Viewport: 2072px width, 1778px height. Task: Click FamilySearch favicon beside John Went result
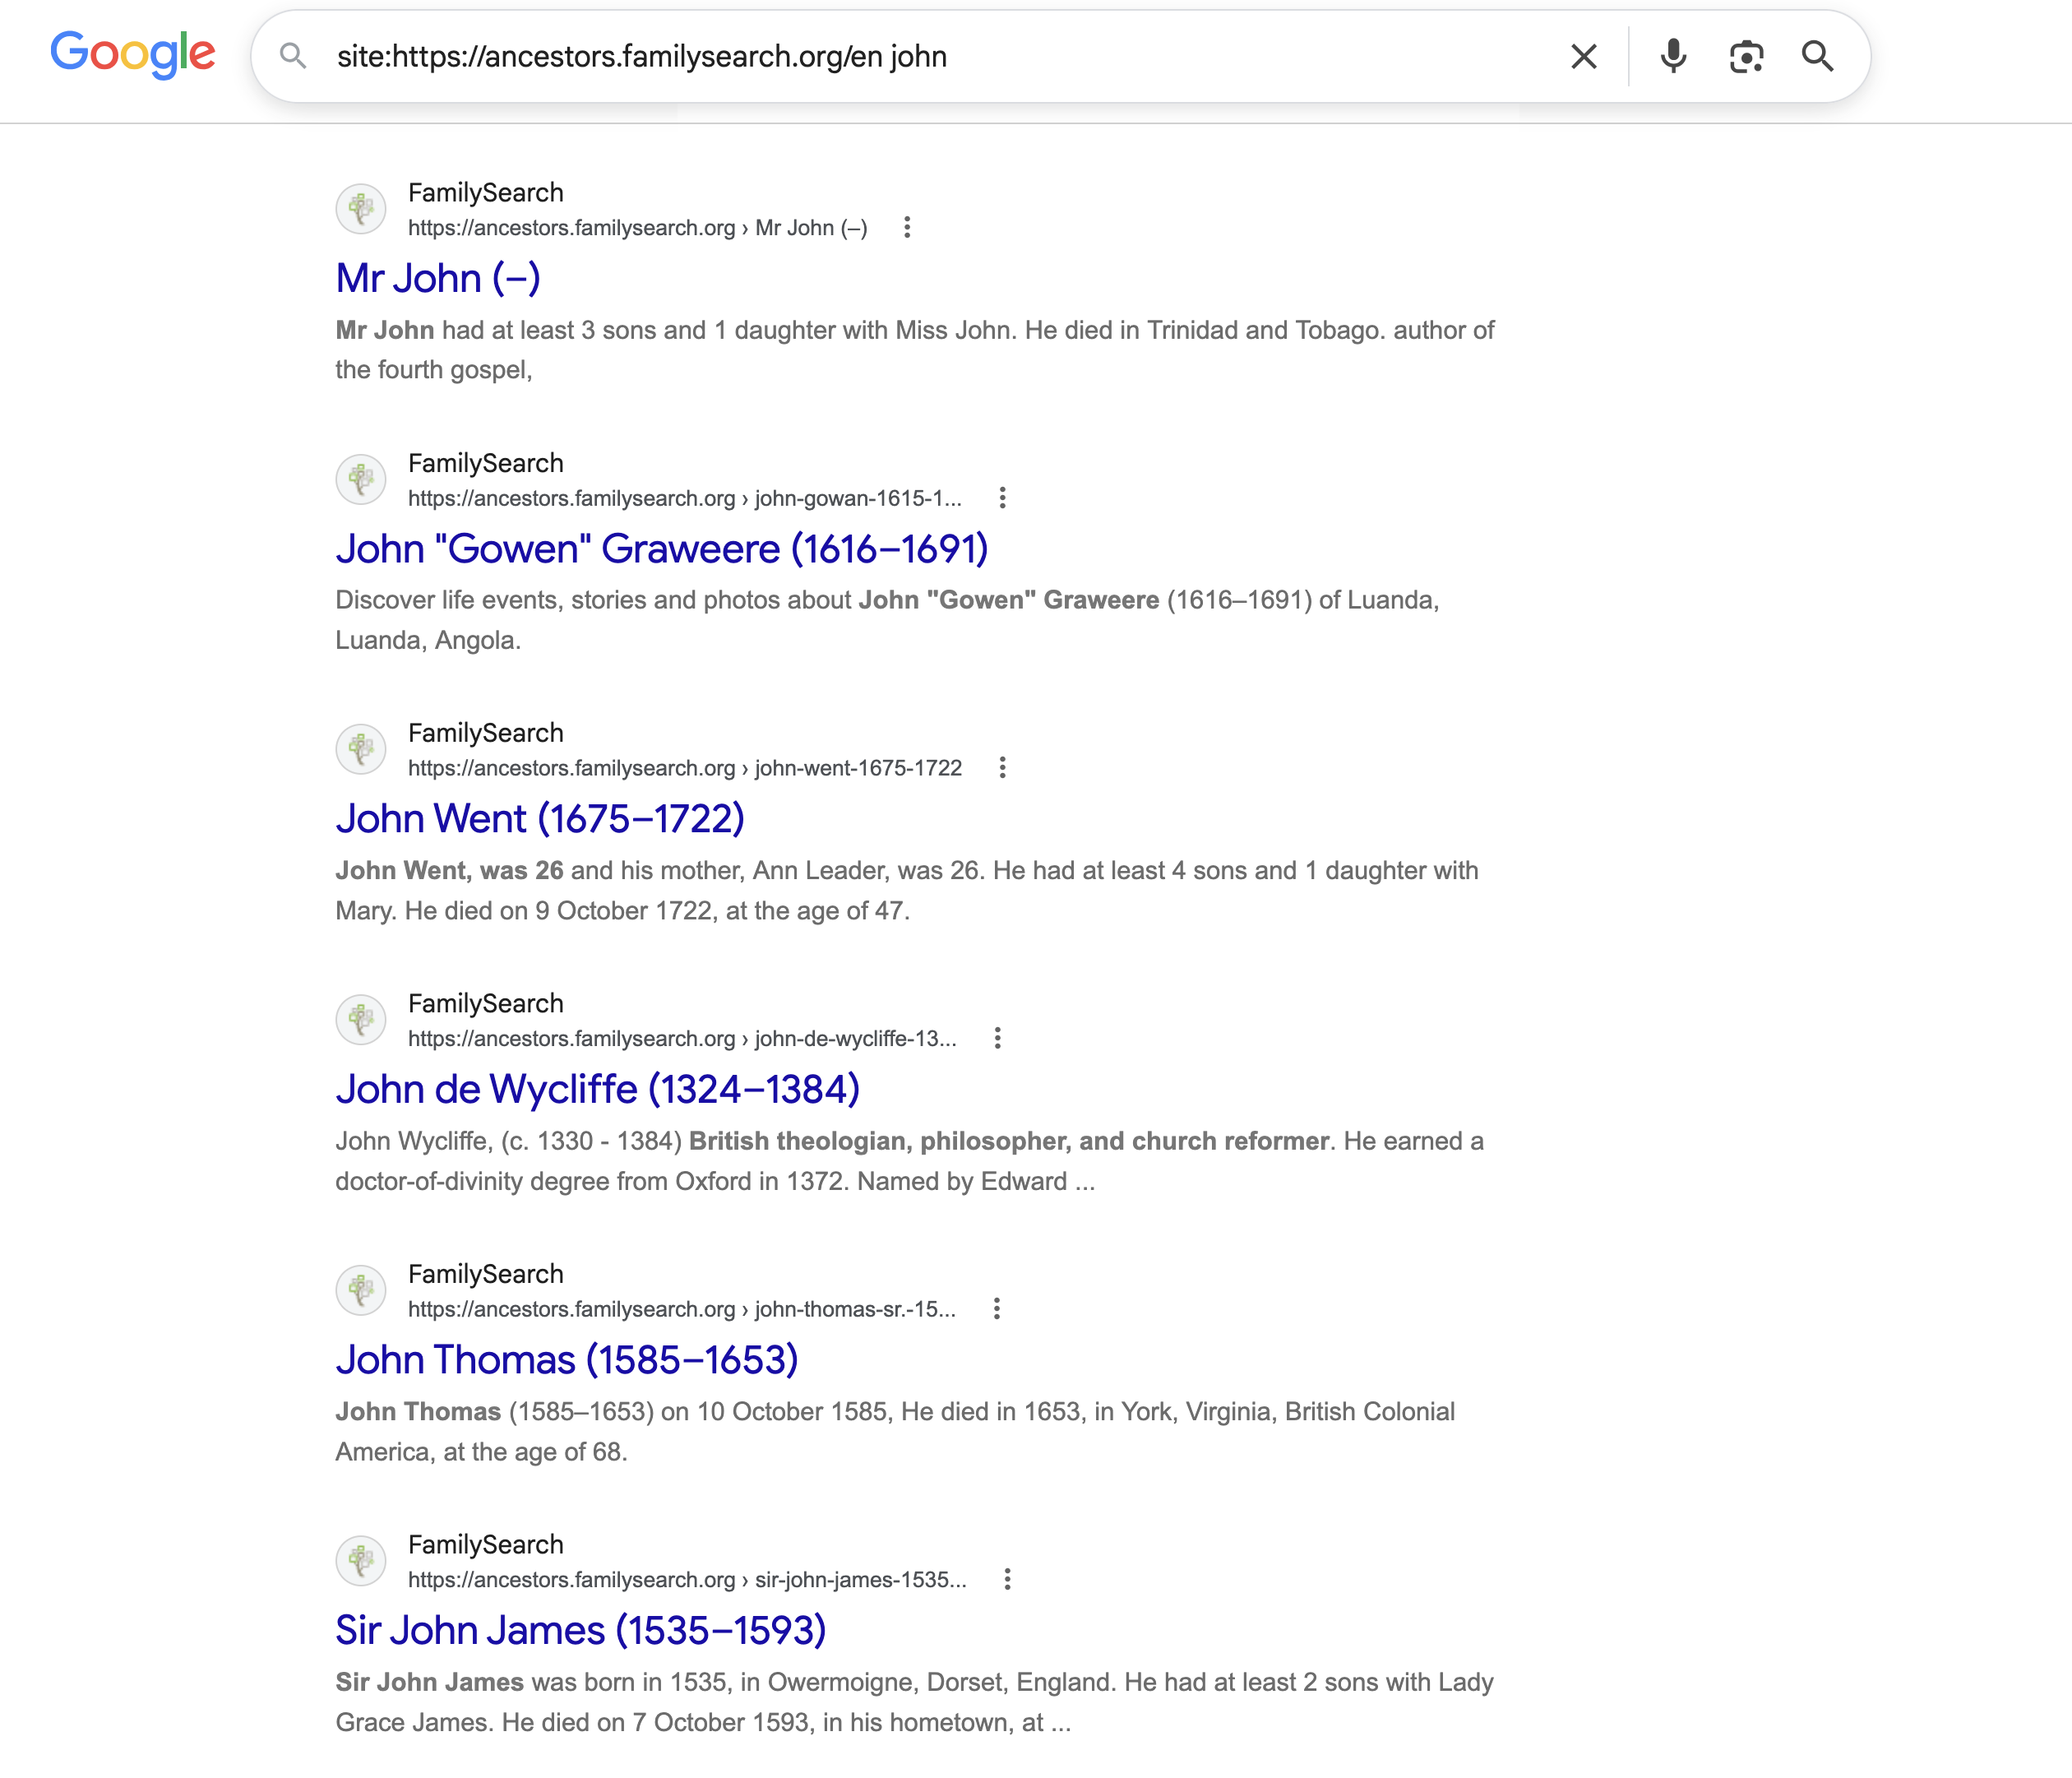tap(361, 749)
